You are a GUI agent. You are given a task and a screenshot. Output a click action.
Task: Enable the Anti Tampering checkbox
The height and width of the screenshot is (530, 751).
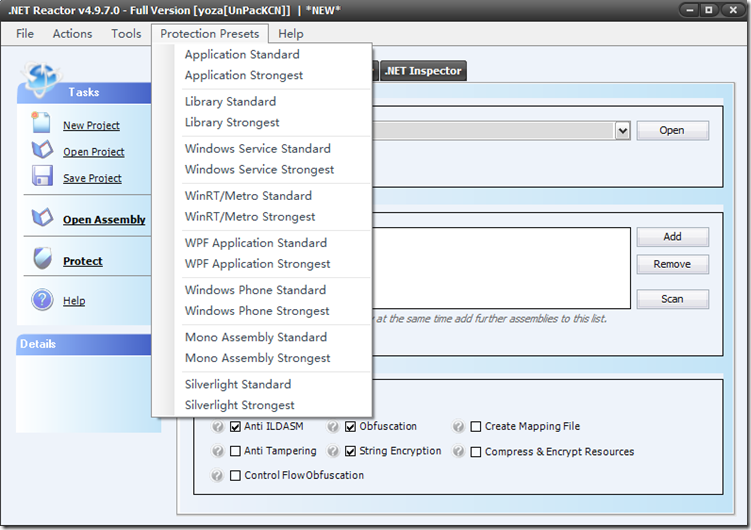coord(236,451)
